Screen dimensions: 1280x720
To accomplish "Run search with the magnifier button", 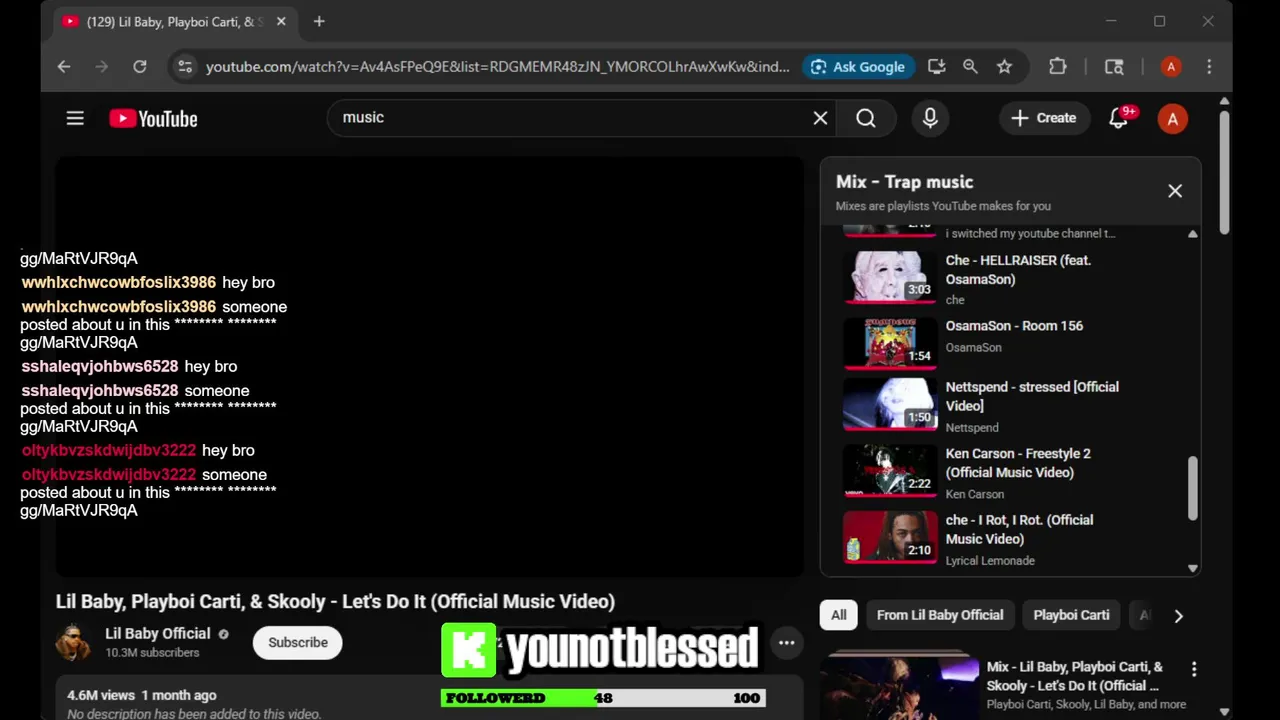I will point(866,118).
